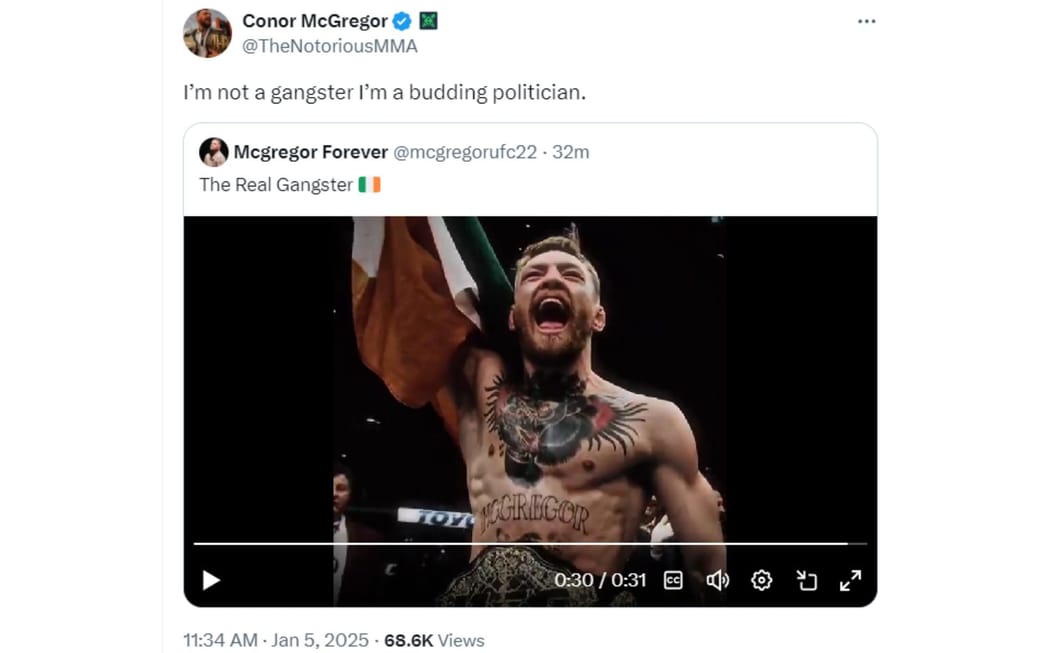Click the @TheNotoriousMMA handle
This screenshot has width=1045, height=653.
click(x=331, y=46)
